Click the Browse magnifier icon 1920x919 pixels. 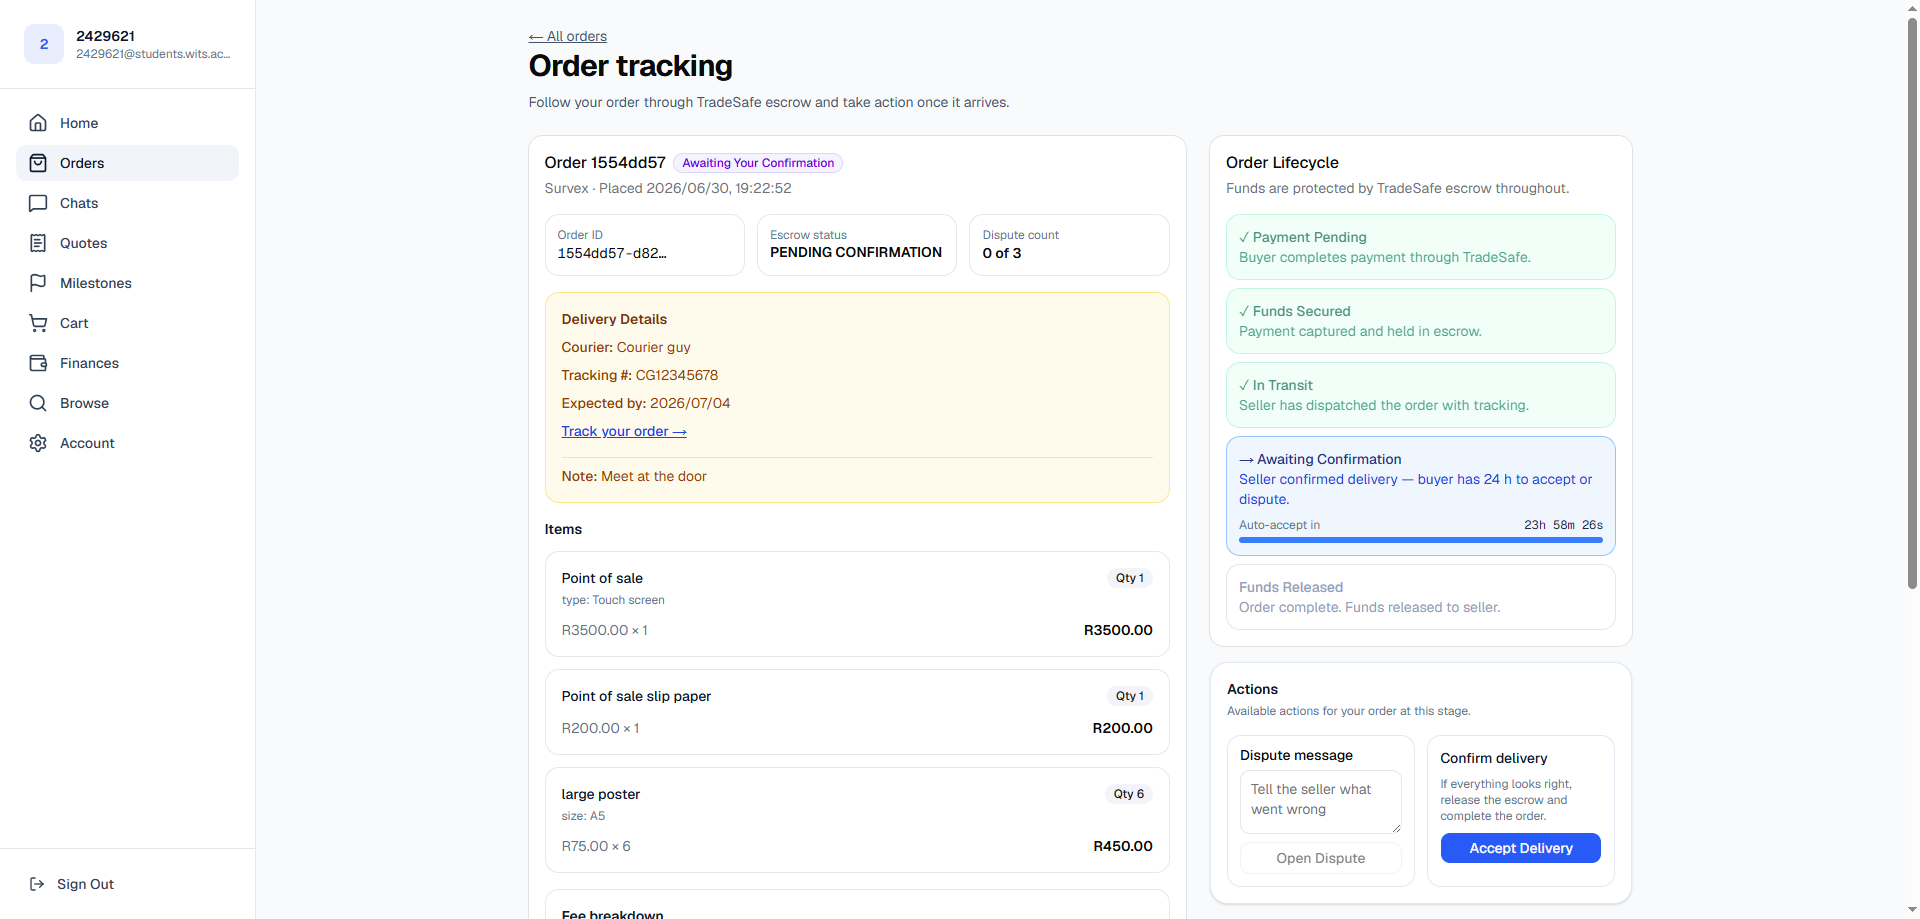[38, 403]
